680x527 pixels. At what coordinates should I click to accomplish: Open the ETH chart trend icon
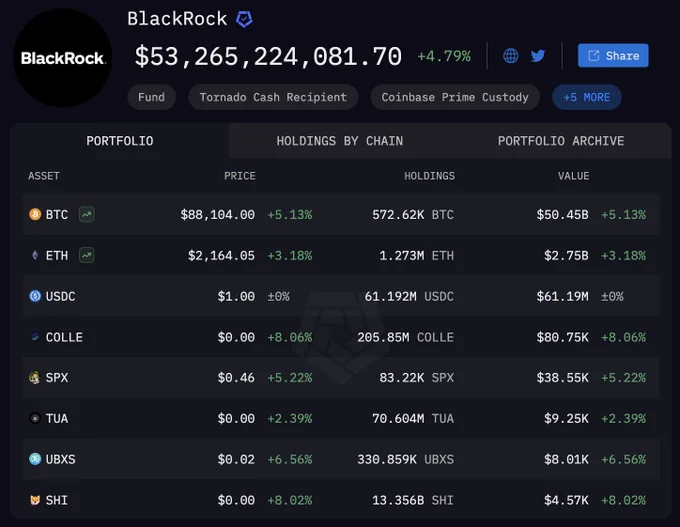(87, 255)
